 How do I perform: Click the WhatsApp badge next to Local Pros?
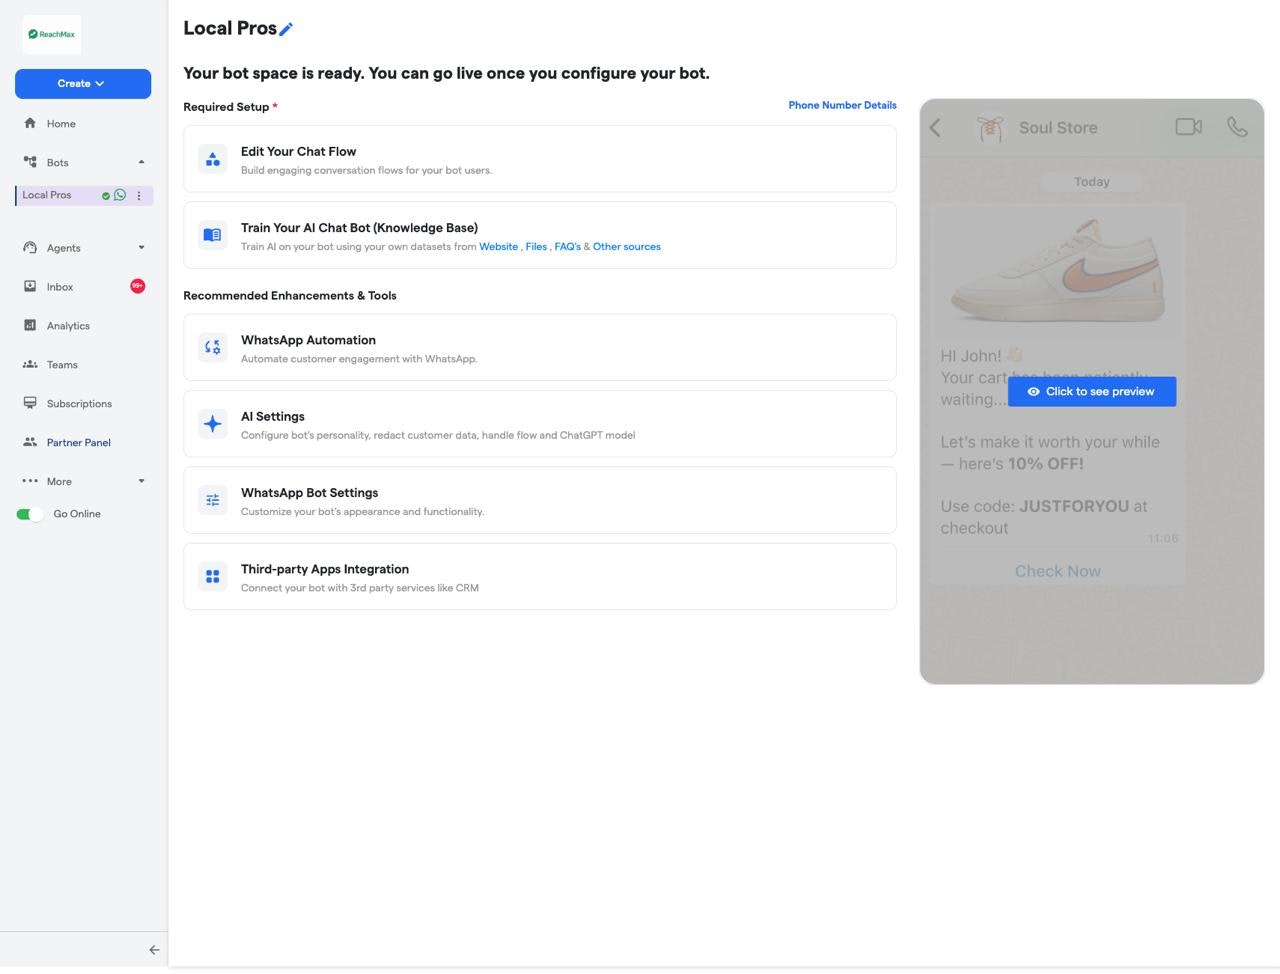[120, 195]
